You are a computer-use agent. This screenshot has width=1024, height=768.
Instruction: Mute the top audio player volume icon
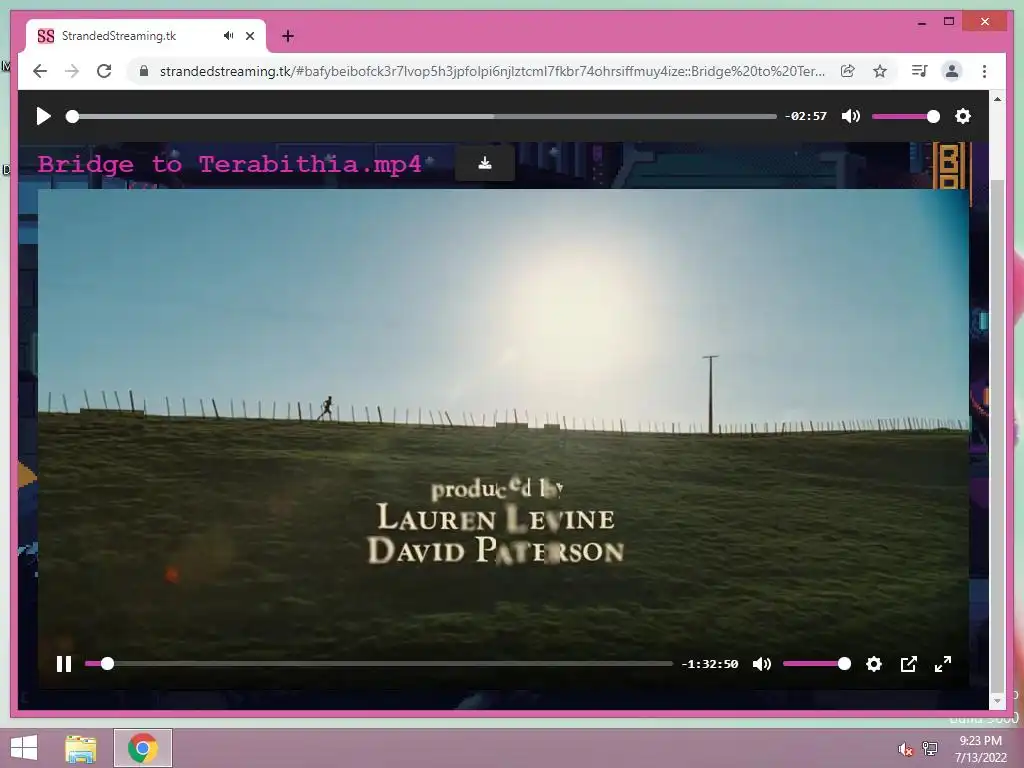pyautogui.click(x=850, y=116)
